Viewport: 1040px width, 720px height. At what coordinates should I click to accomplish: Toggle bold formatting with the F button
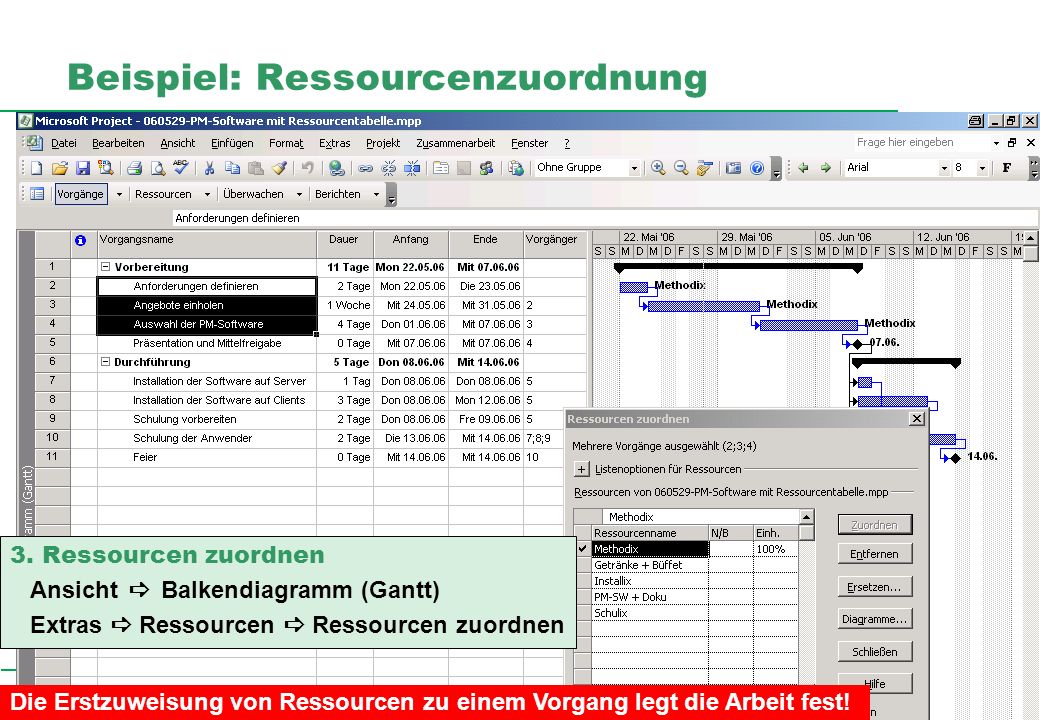(1007, 168)
